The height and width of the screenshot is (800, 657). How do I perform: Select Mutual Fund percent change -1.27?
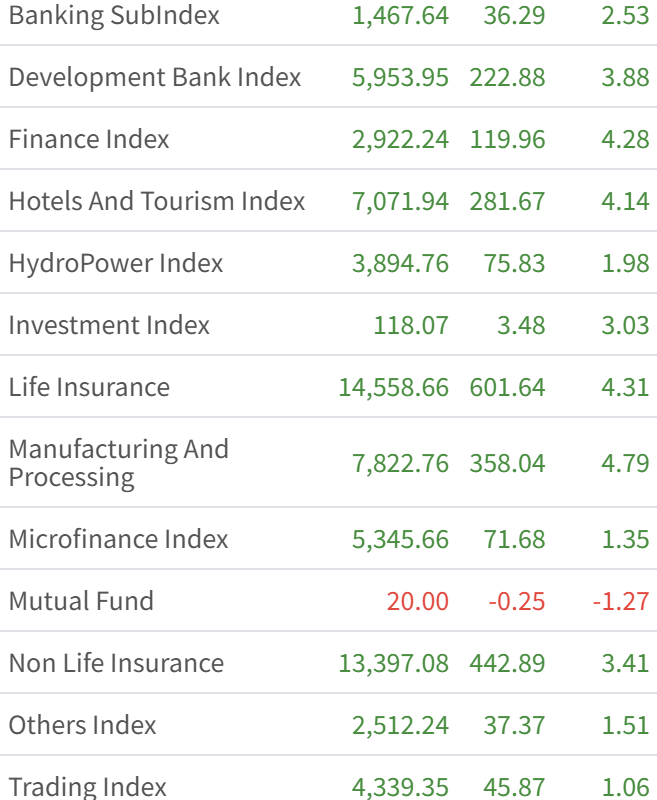click(x=620, y=602)
